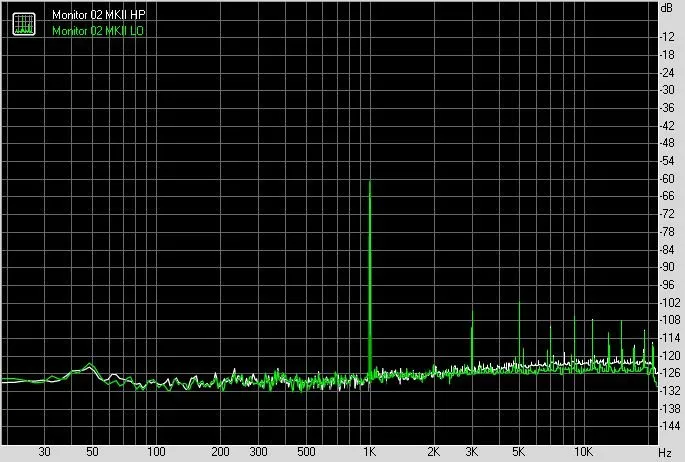Click the '-144' dB scale label
This screenshot has width=685, height=462.
(669, 426)
